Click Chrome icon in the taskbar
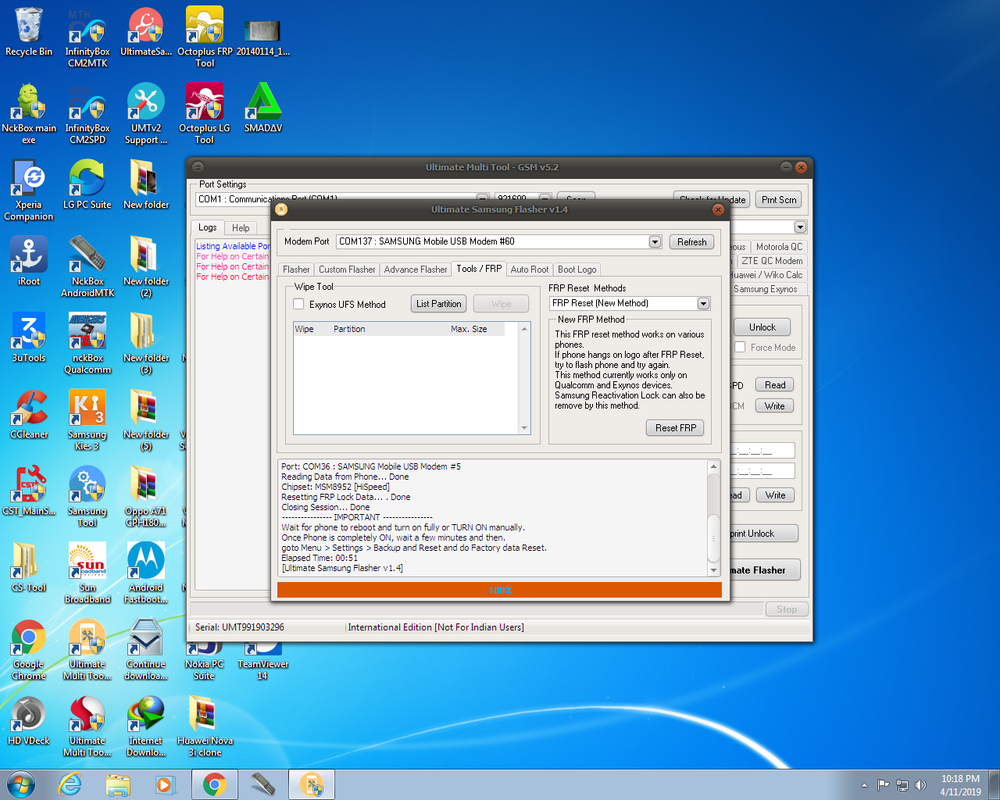The width and height of the screenshot is (1000, 800). pos(214,784)
